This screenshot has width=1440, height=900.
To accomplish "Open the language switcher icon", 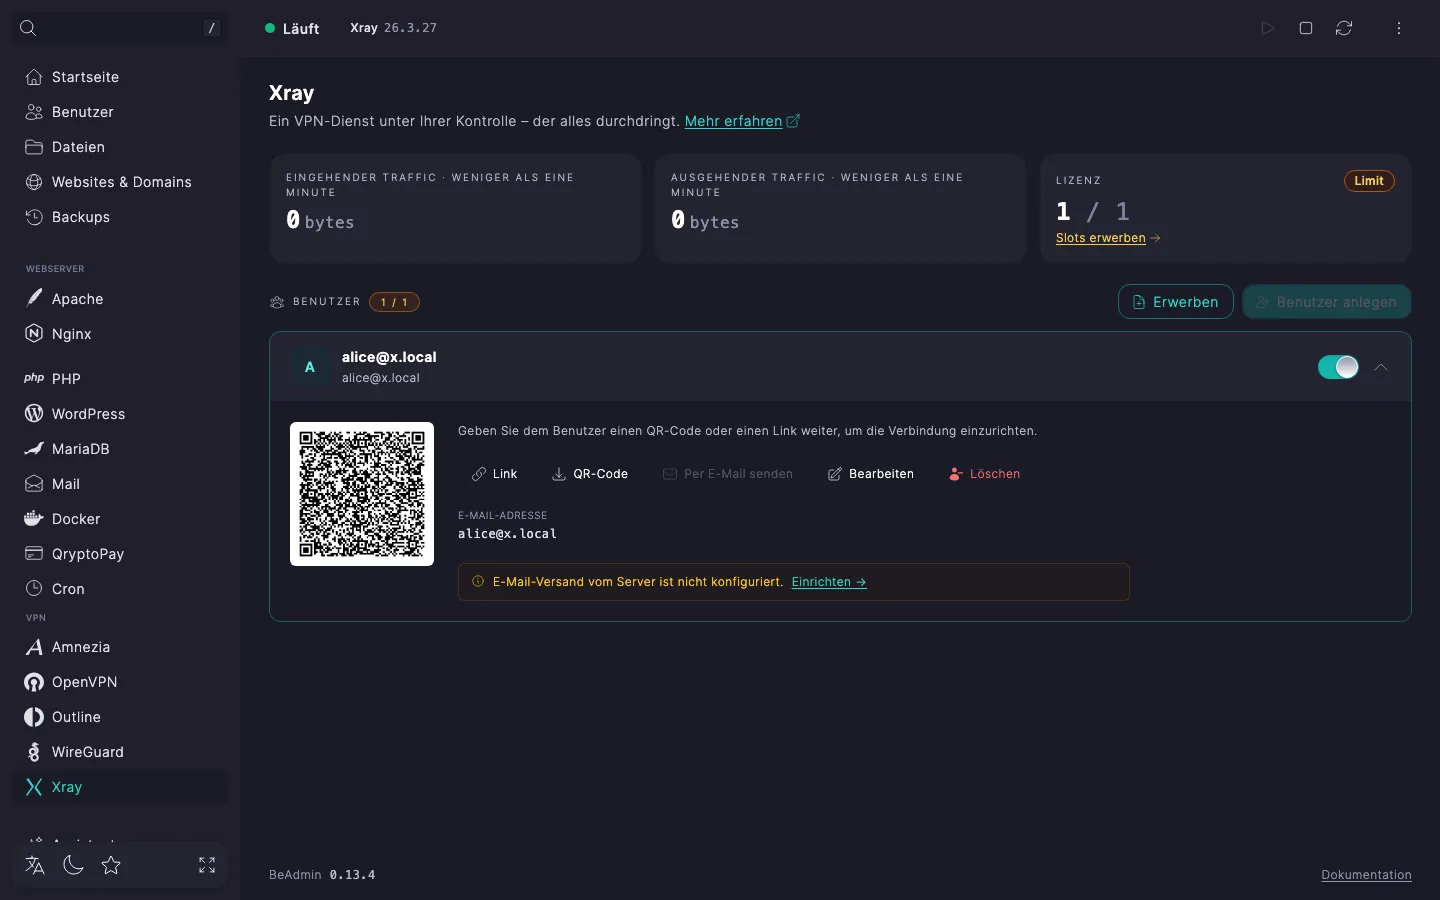I will click(35, 865).
